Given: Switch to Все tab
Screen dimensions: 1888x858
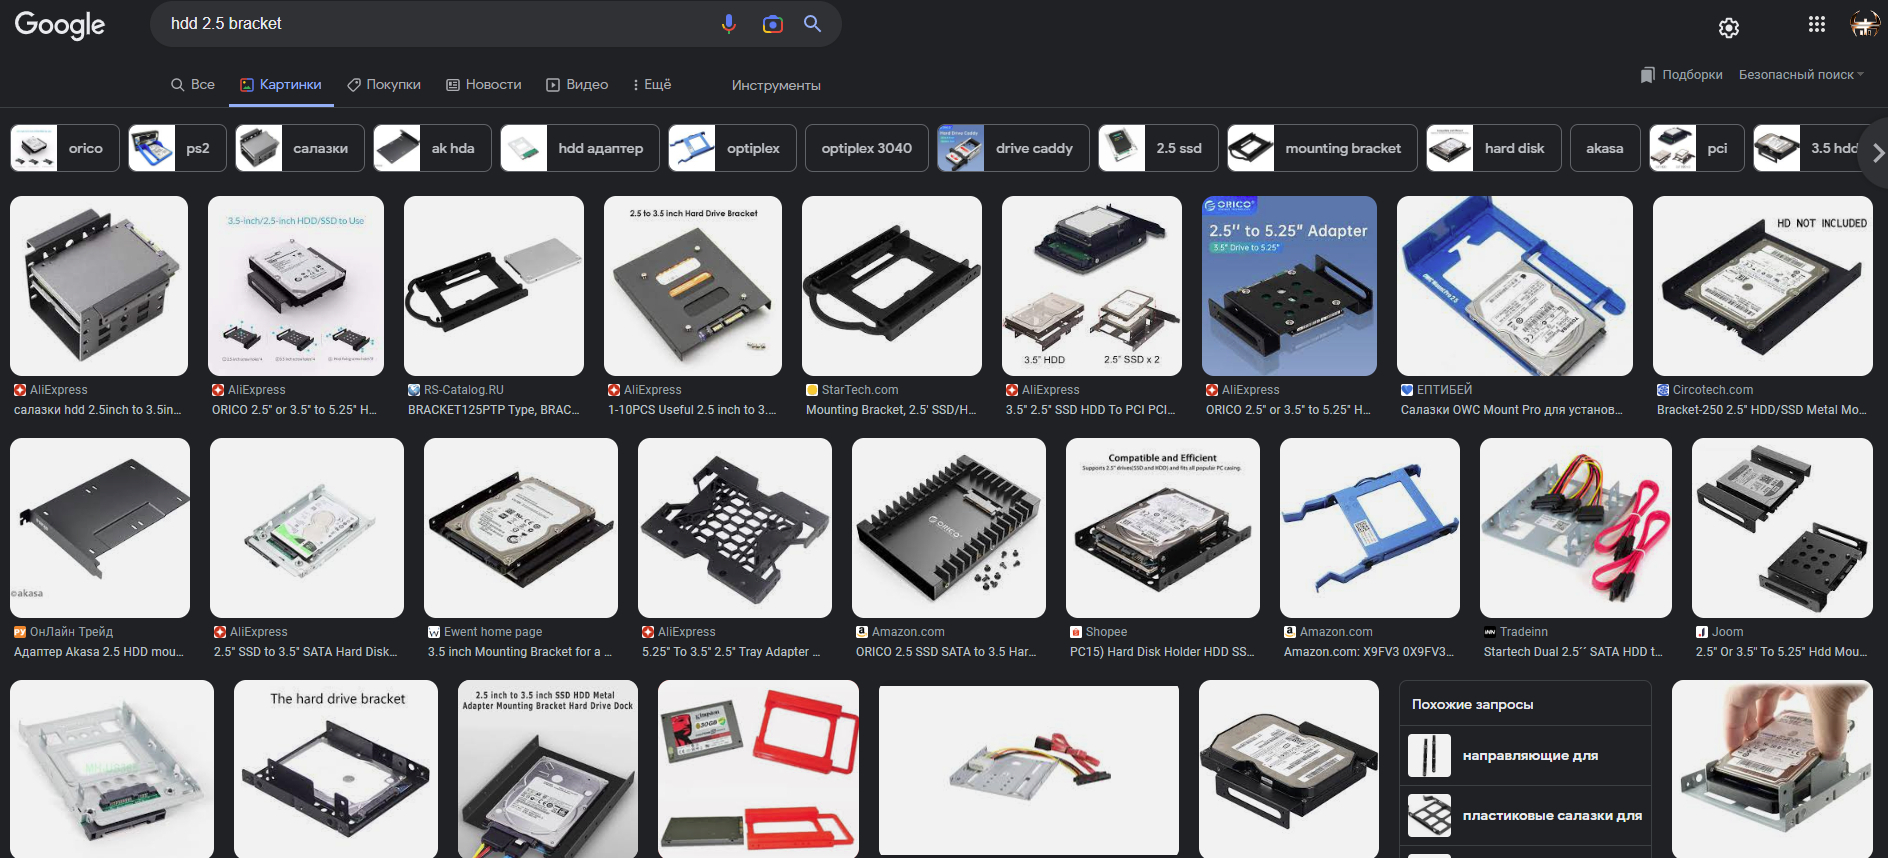Looking at the screenshot, I should [x=193, y=85].
